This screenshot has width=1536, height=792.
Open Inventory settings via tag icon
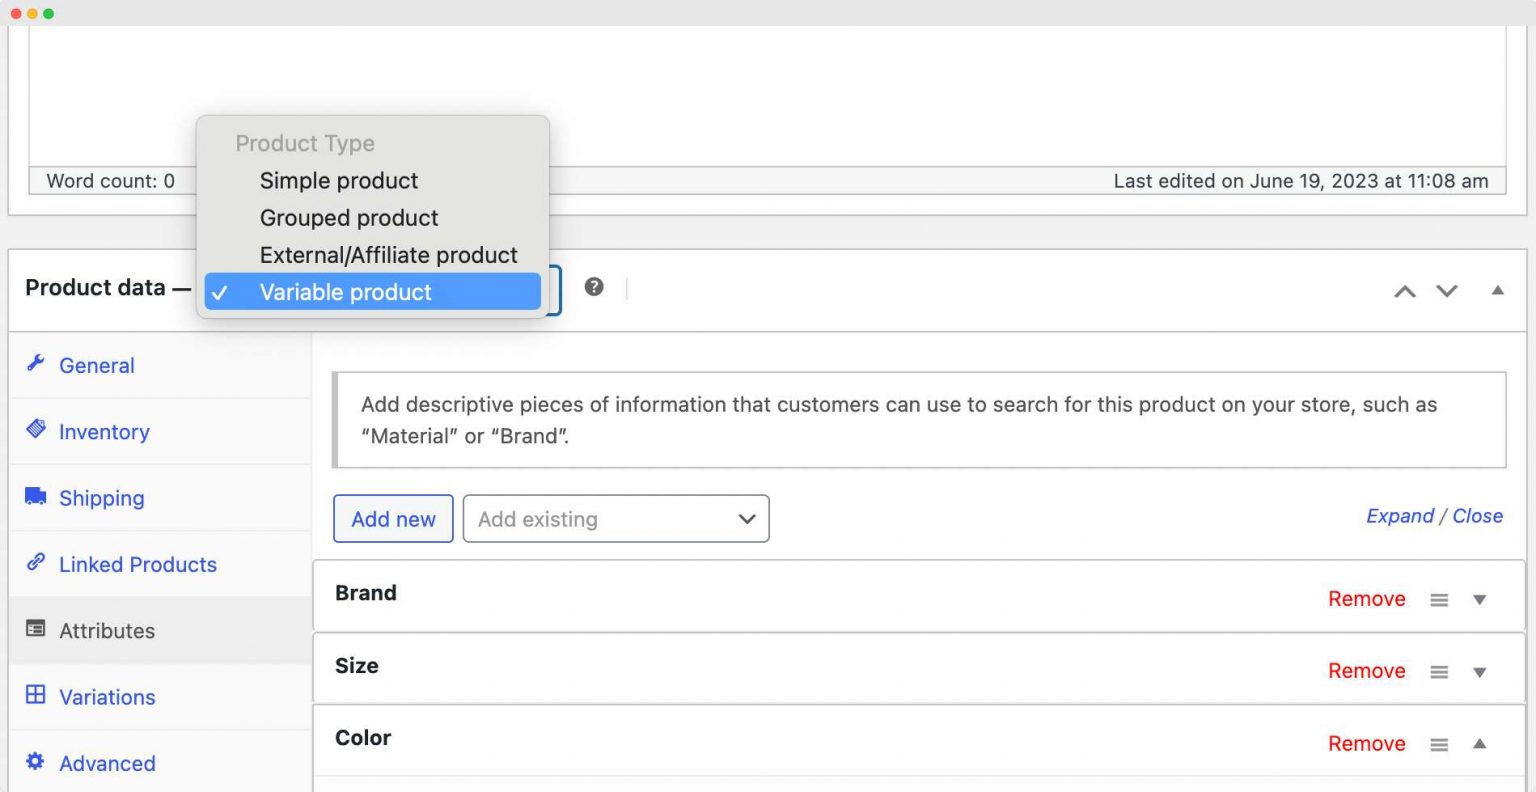pyautogui.click(x=36, y=430)
